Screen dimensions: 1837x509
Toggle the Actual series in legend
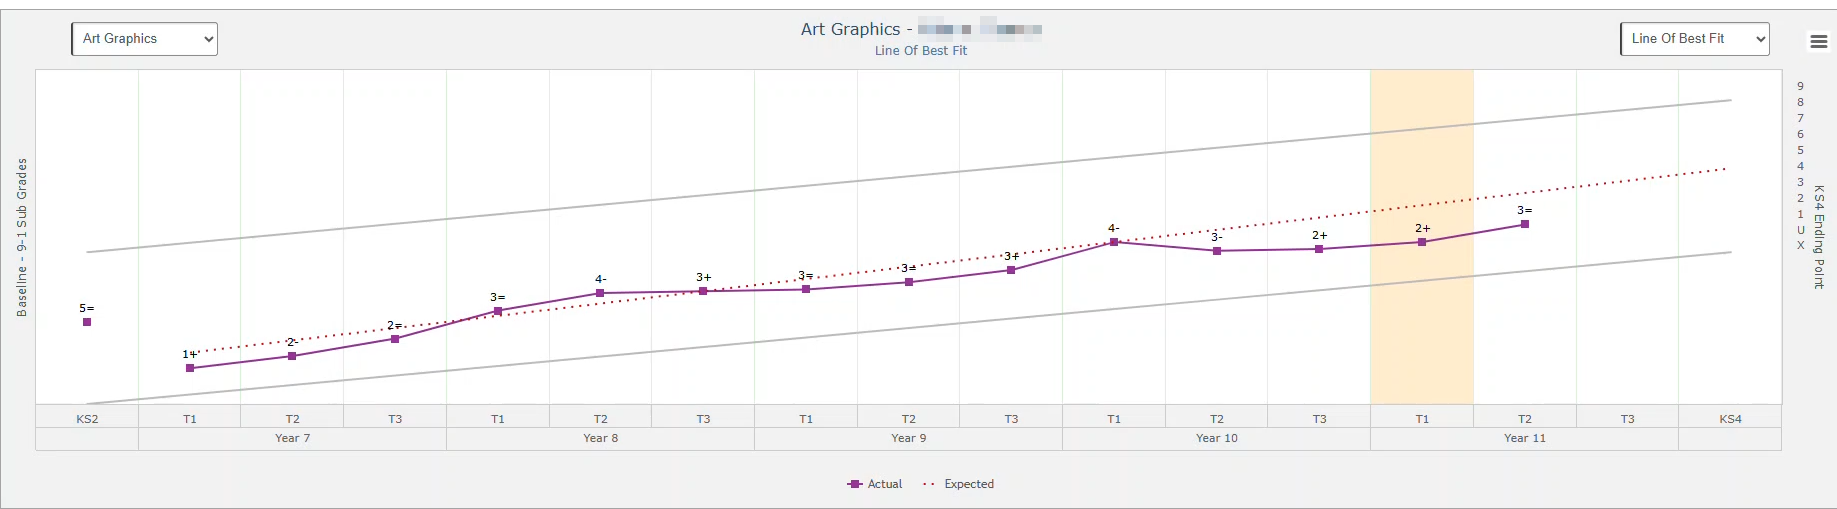875,484
